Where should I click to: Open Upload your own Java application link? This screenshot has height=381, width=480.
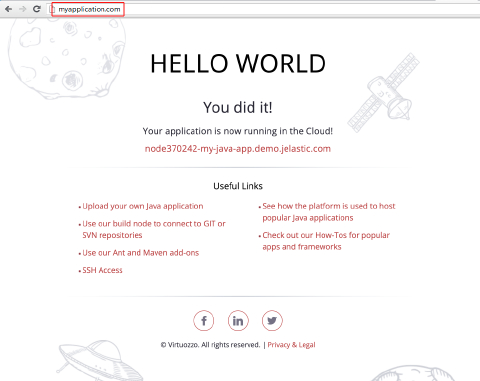point(143,206)
